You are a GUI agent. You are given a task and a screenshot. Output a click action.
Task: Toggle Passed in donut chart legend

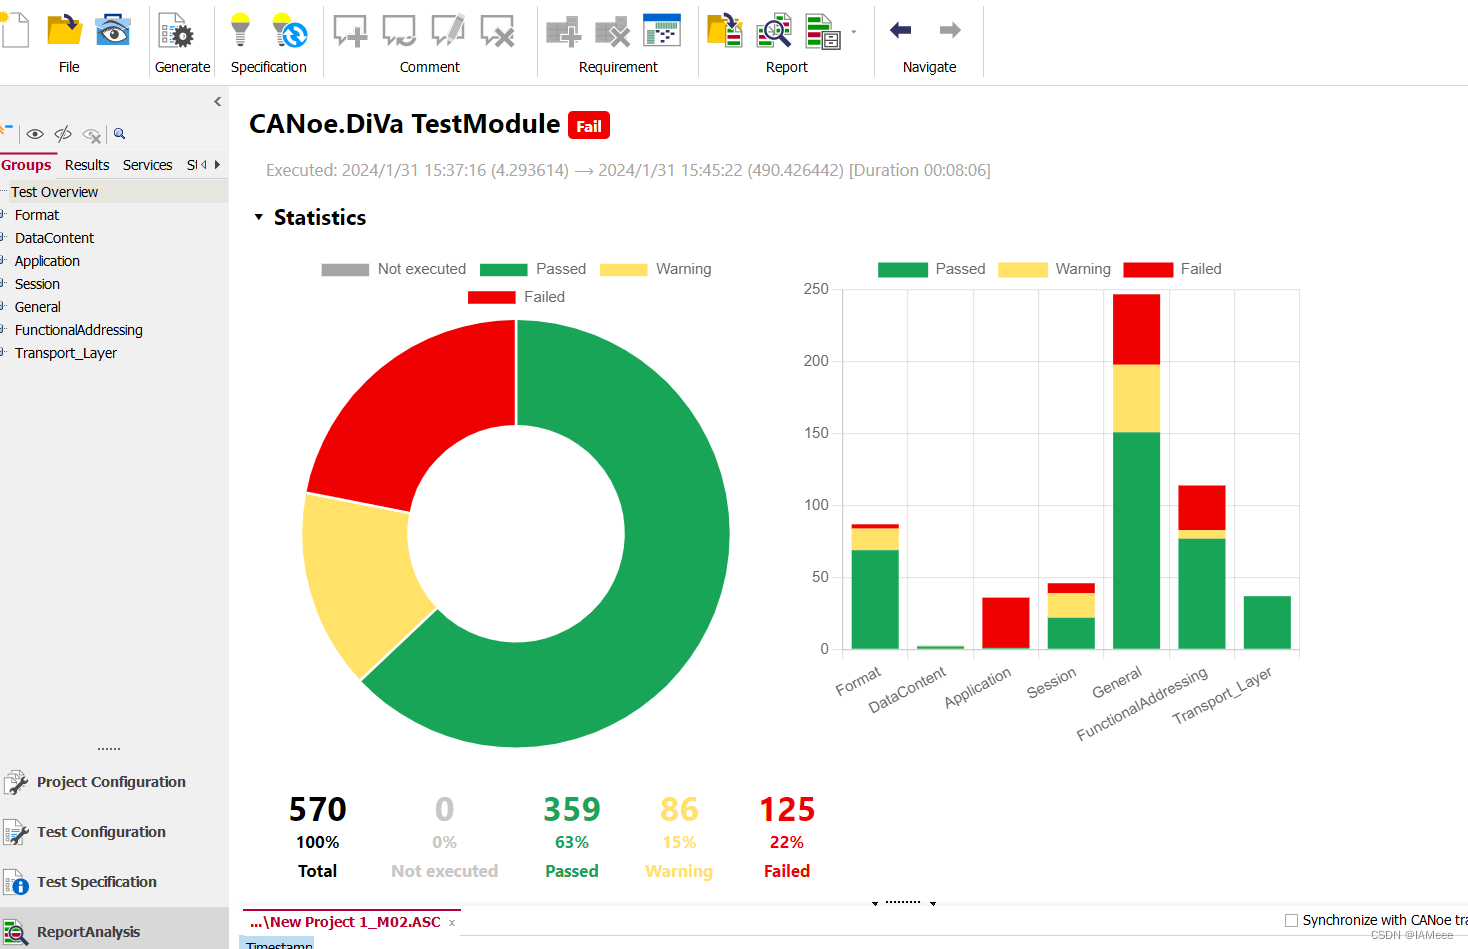pos(533,269)
